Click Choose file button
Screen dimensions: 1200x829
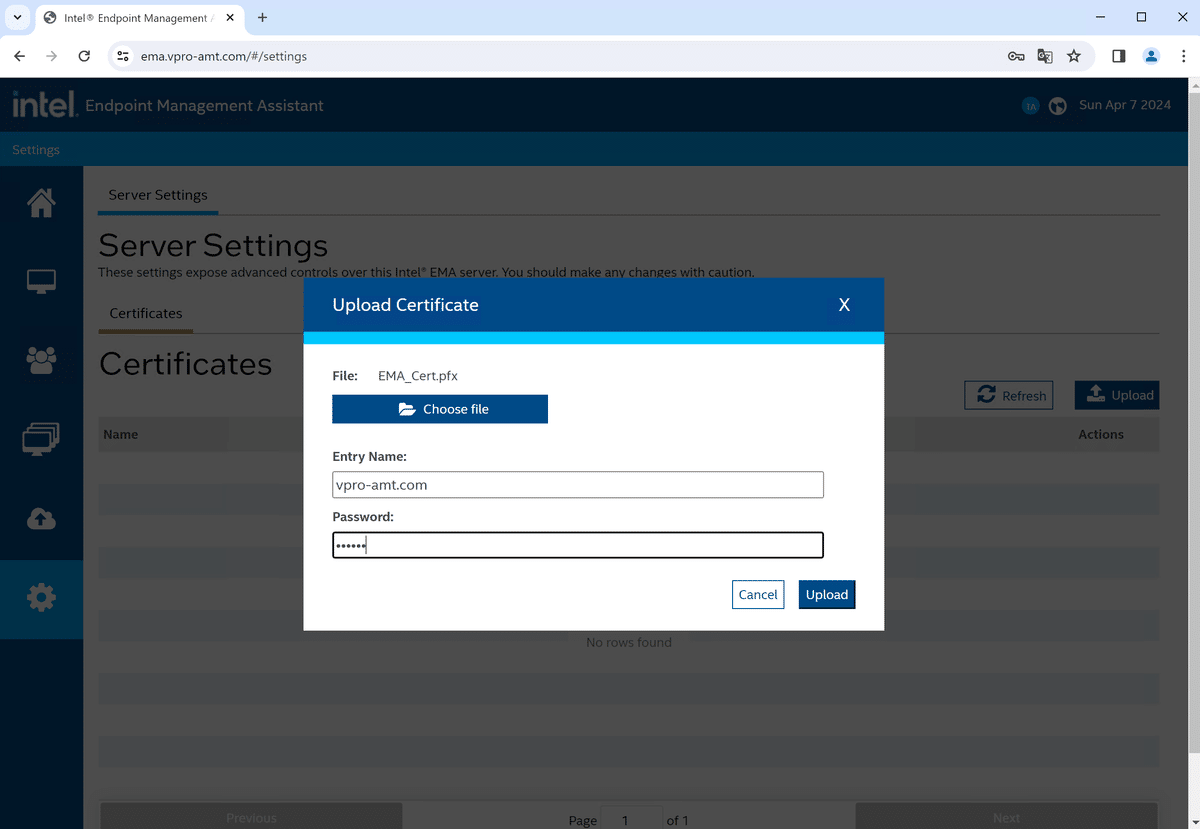coord(440,409)
